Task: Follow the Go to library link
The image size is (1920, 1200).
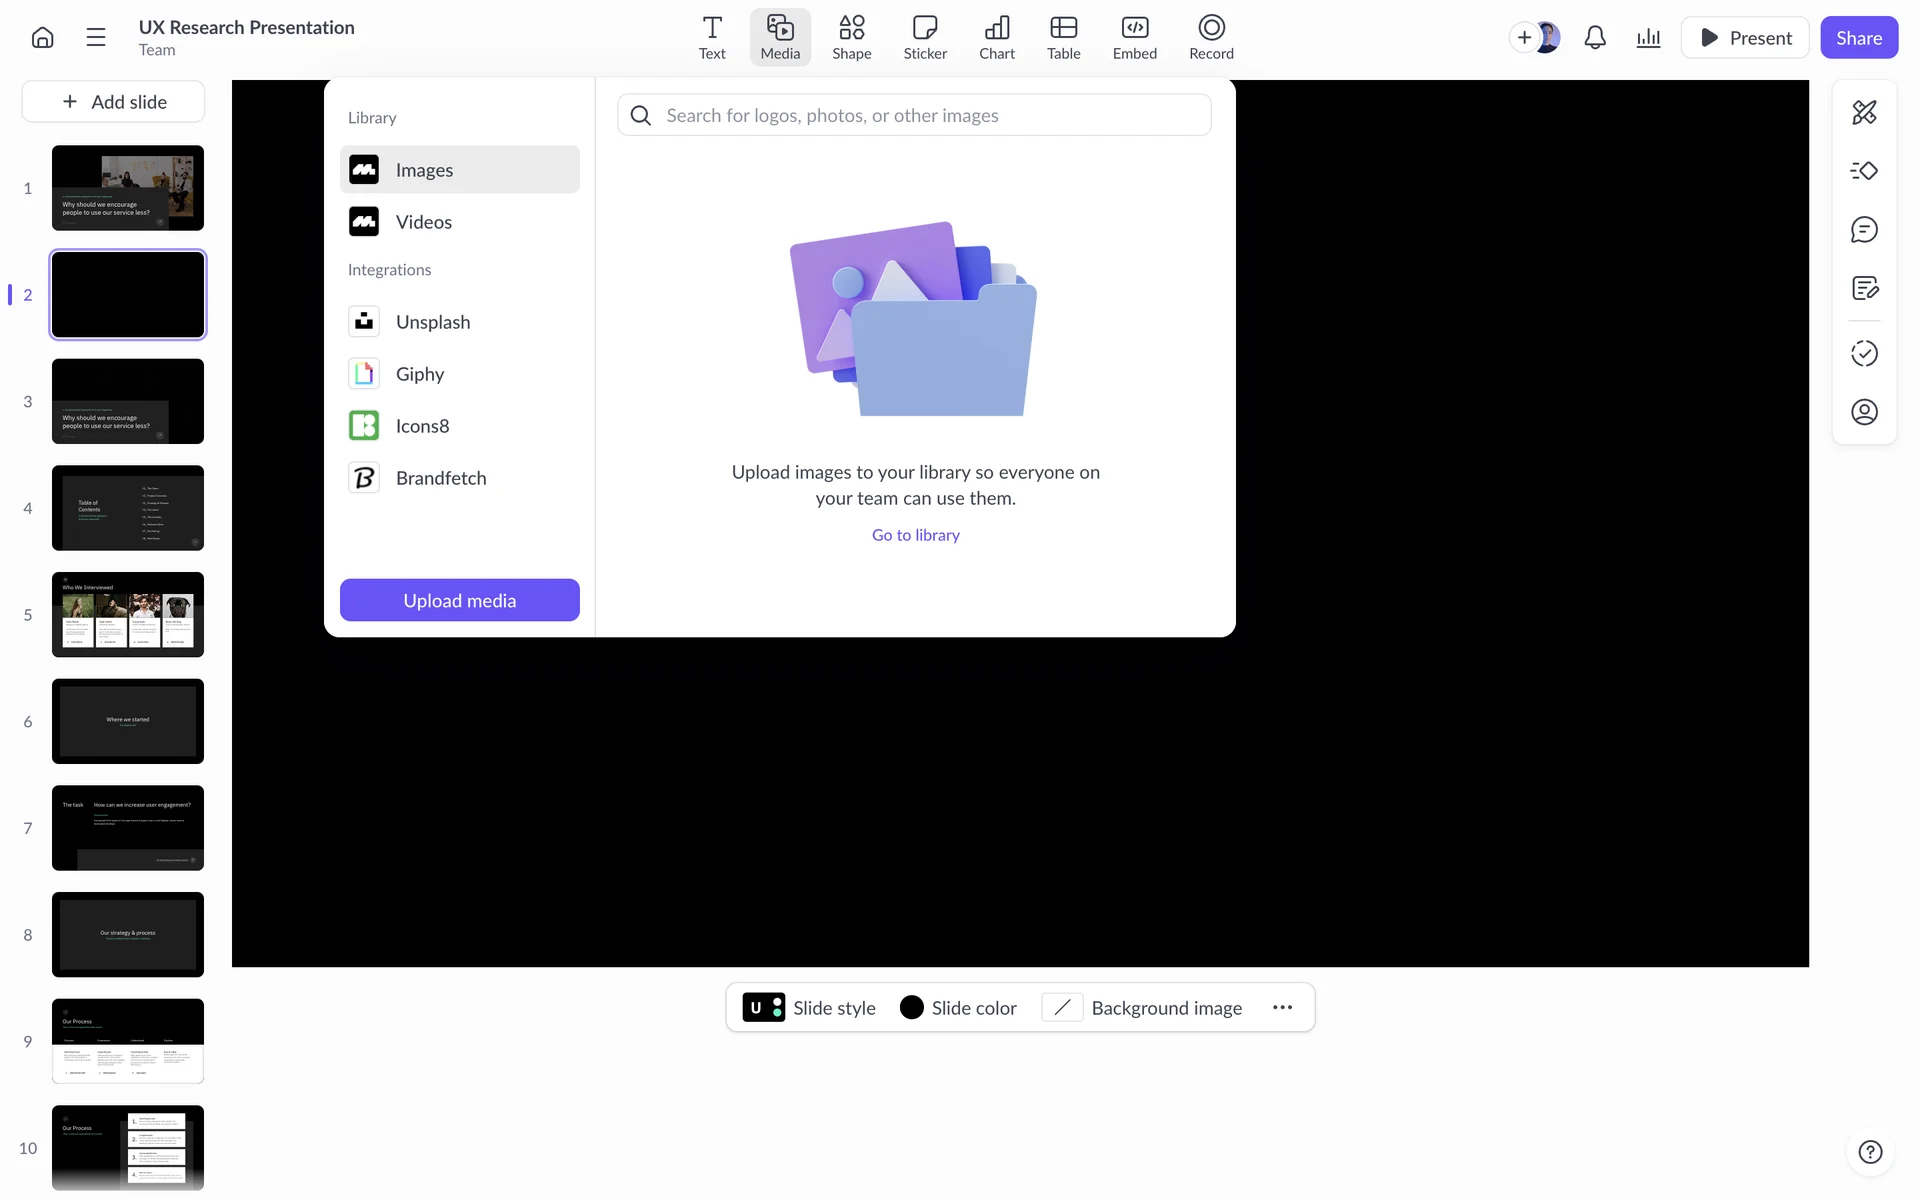Action: tap(915, 535)
